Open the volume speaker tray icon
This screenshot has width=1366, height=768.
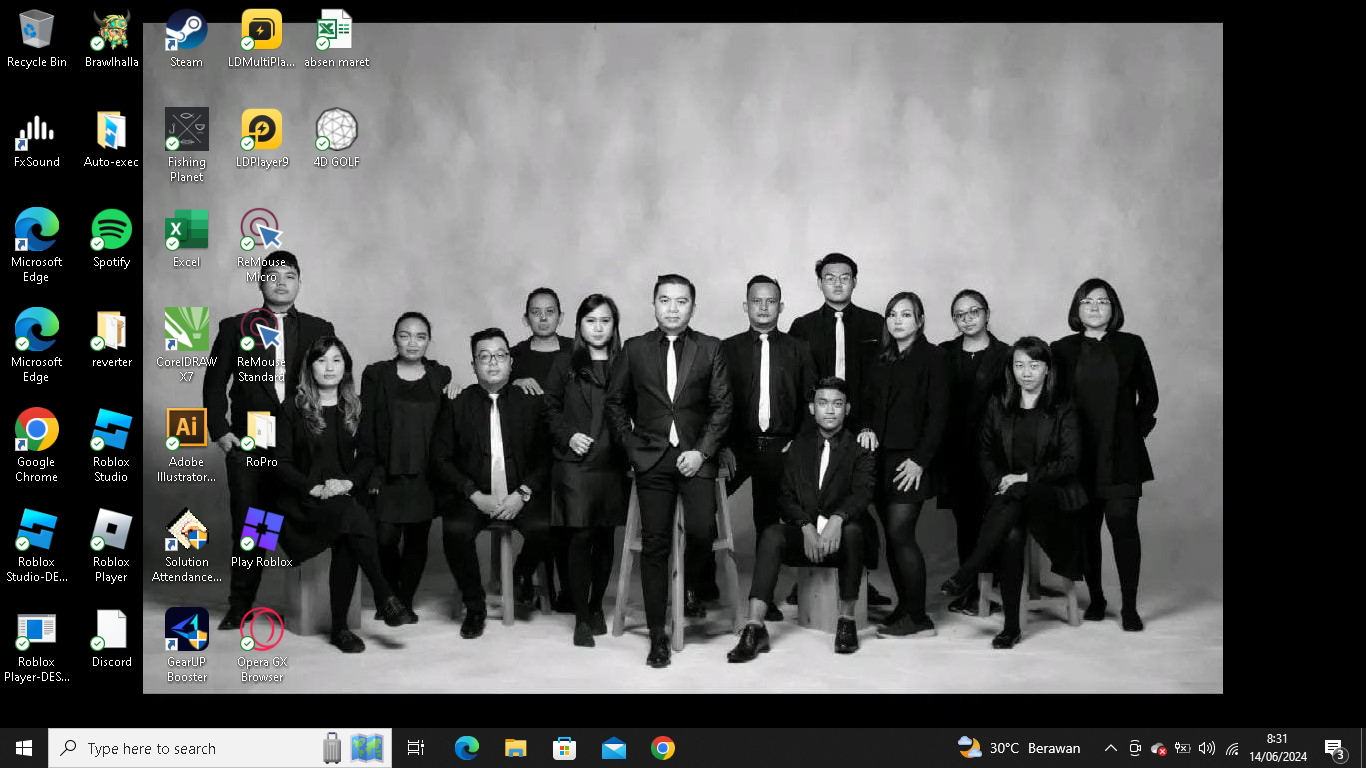(1207, 748)
